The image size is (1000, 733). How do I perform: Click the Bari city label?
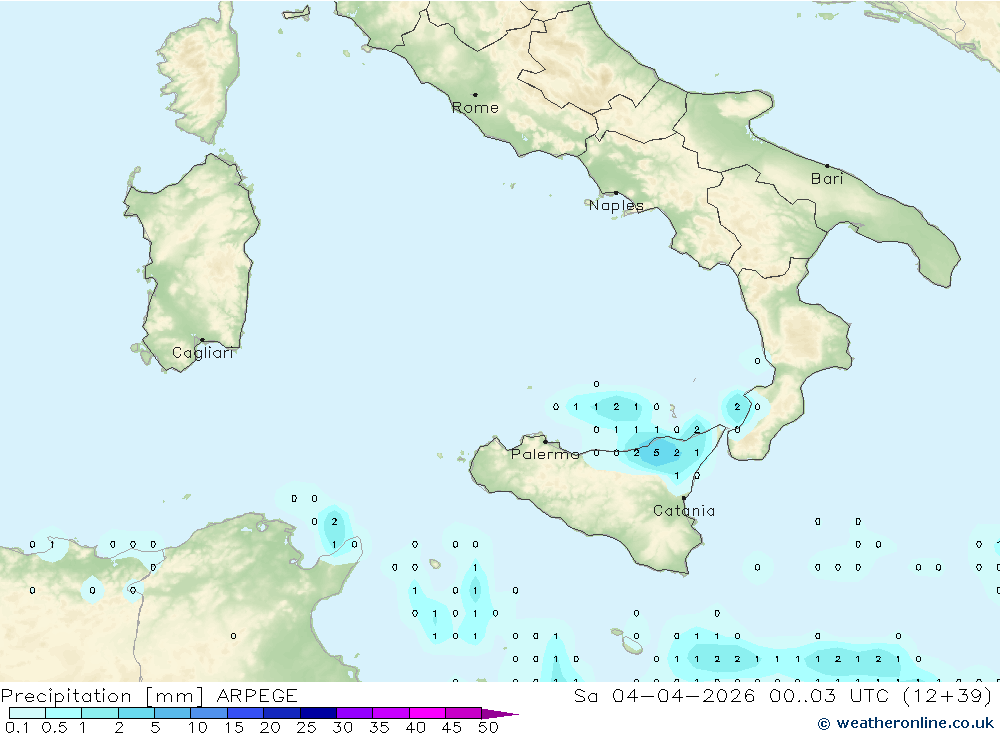pos(827,179)
